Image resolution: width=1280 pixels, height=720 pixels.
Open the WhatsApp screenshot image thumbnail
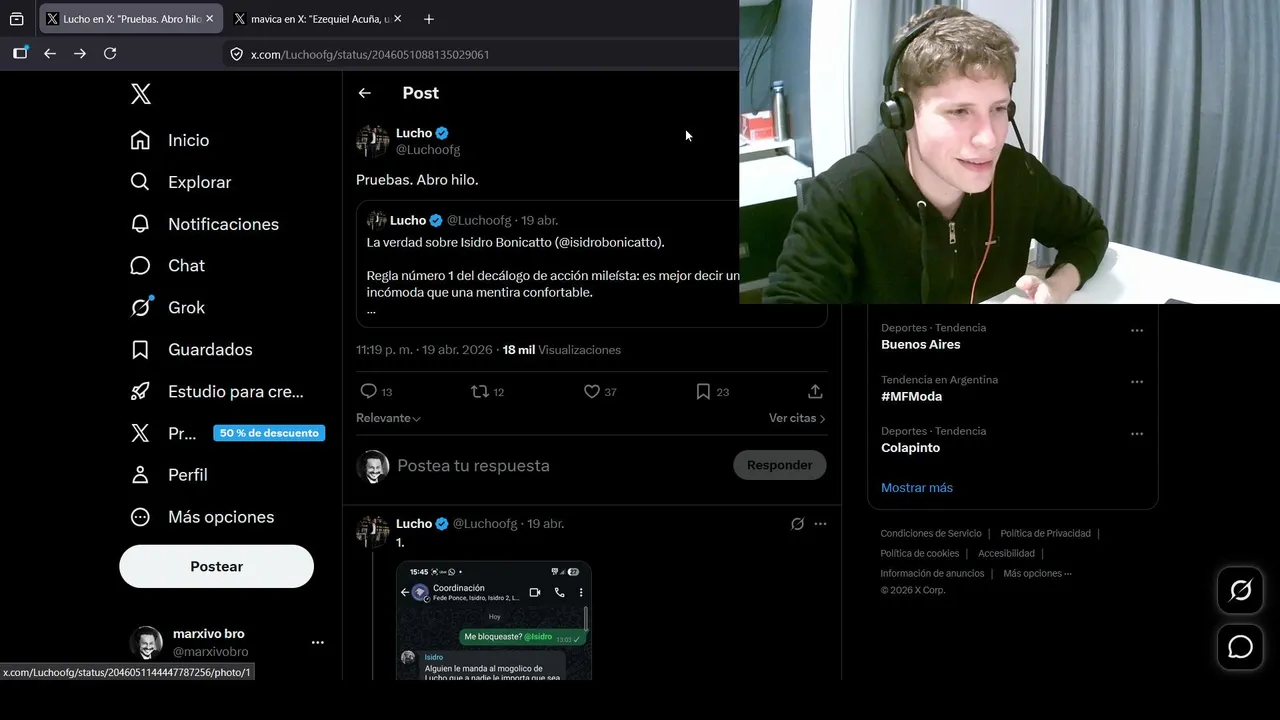pos(493,620)
